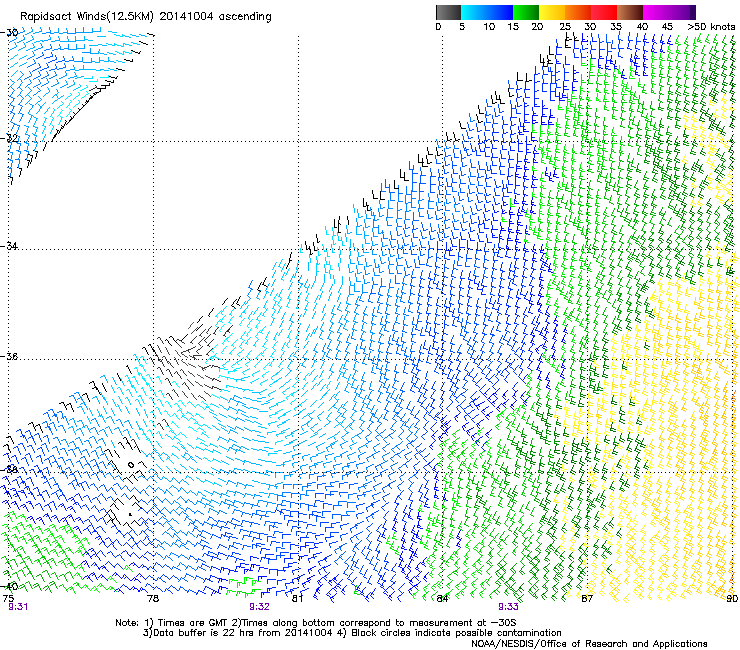Click the -36 latitude axis label
The height and width of the screenshot is (650, 740).
coord(9,356)
